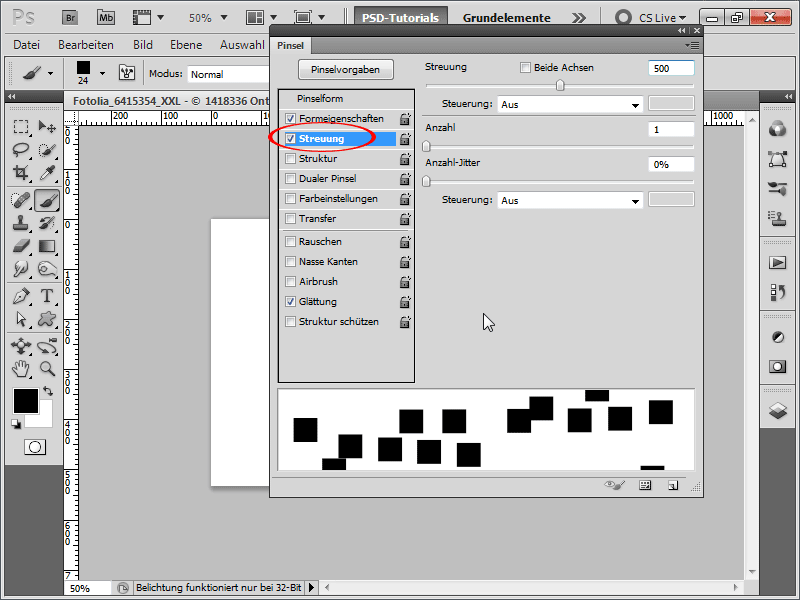Screen dimensions: 800x600
Task: Toggle the Brush panel button in options bar
Action: tap(127, 73)
